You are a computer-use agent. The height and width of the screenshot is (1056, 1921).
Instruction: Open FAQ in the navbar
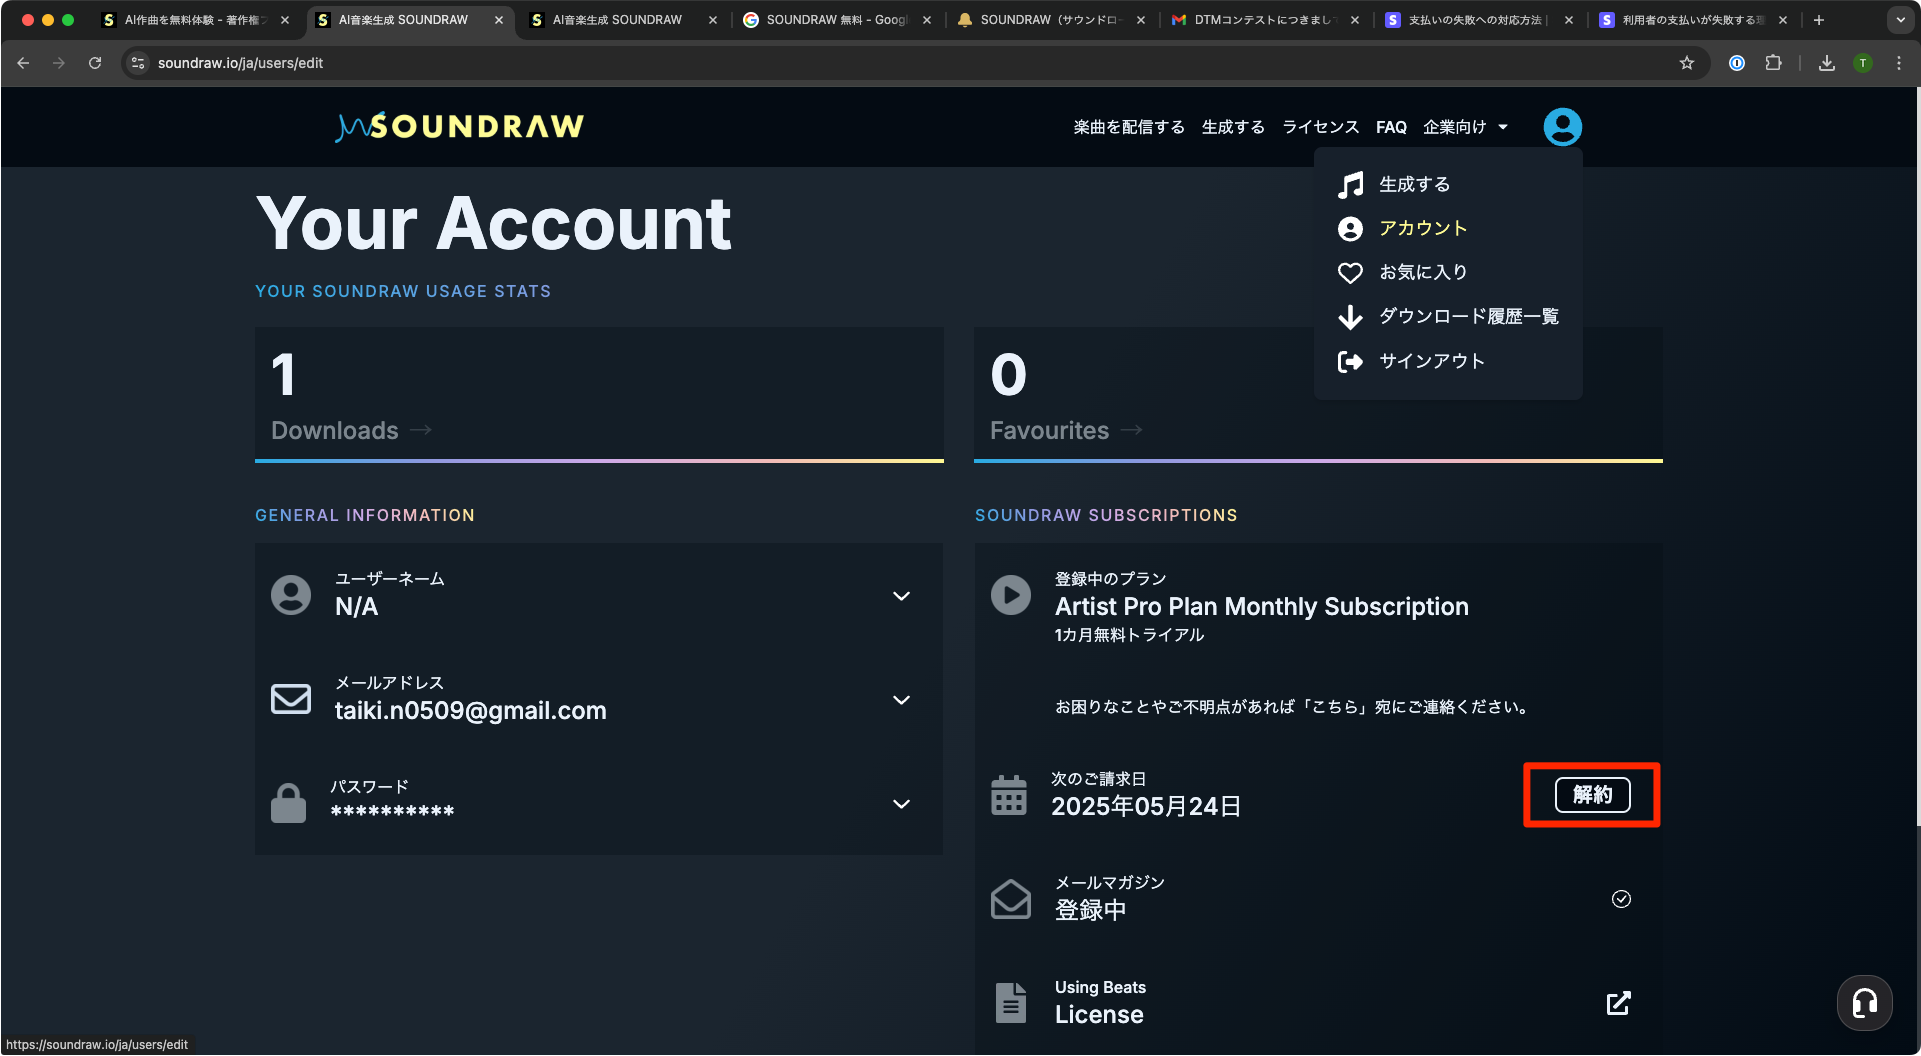click(1391, 127)
